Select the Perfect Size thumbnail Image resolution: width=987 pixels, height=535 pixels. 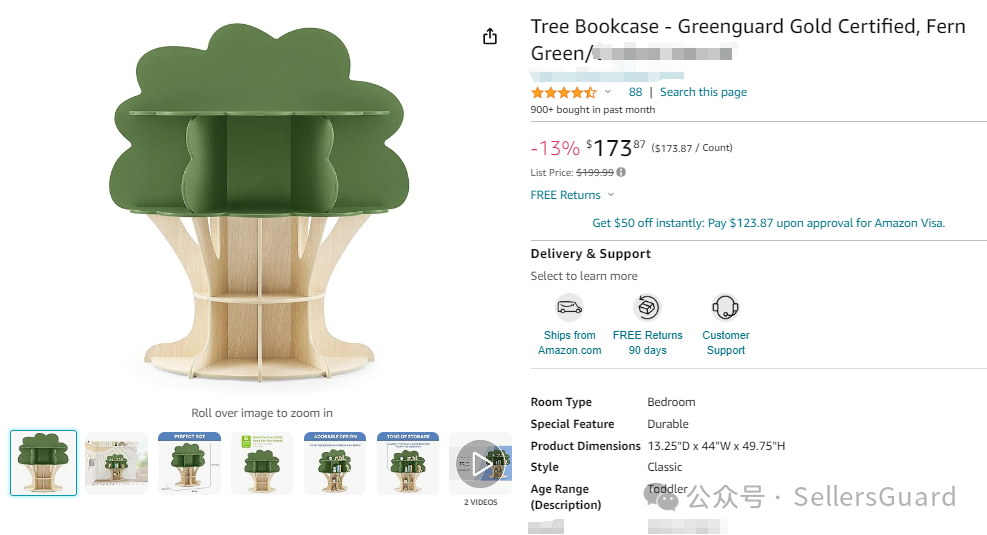click(190, 463)
